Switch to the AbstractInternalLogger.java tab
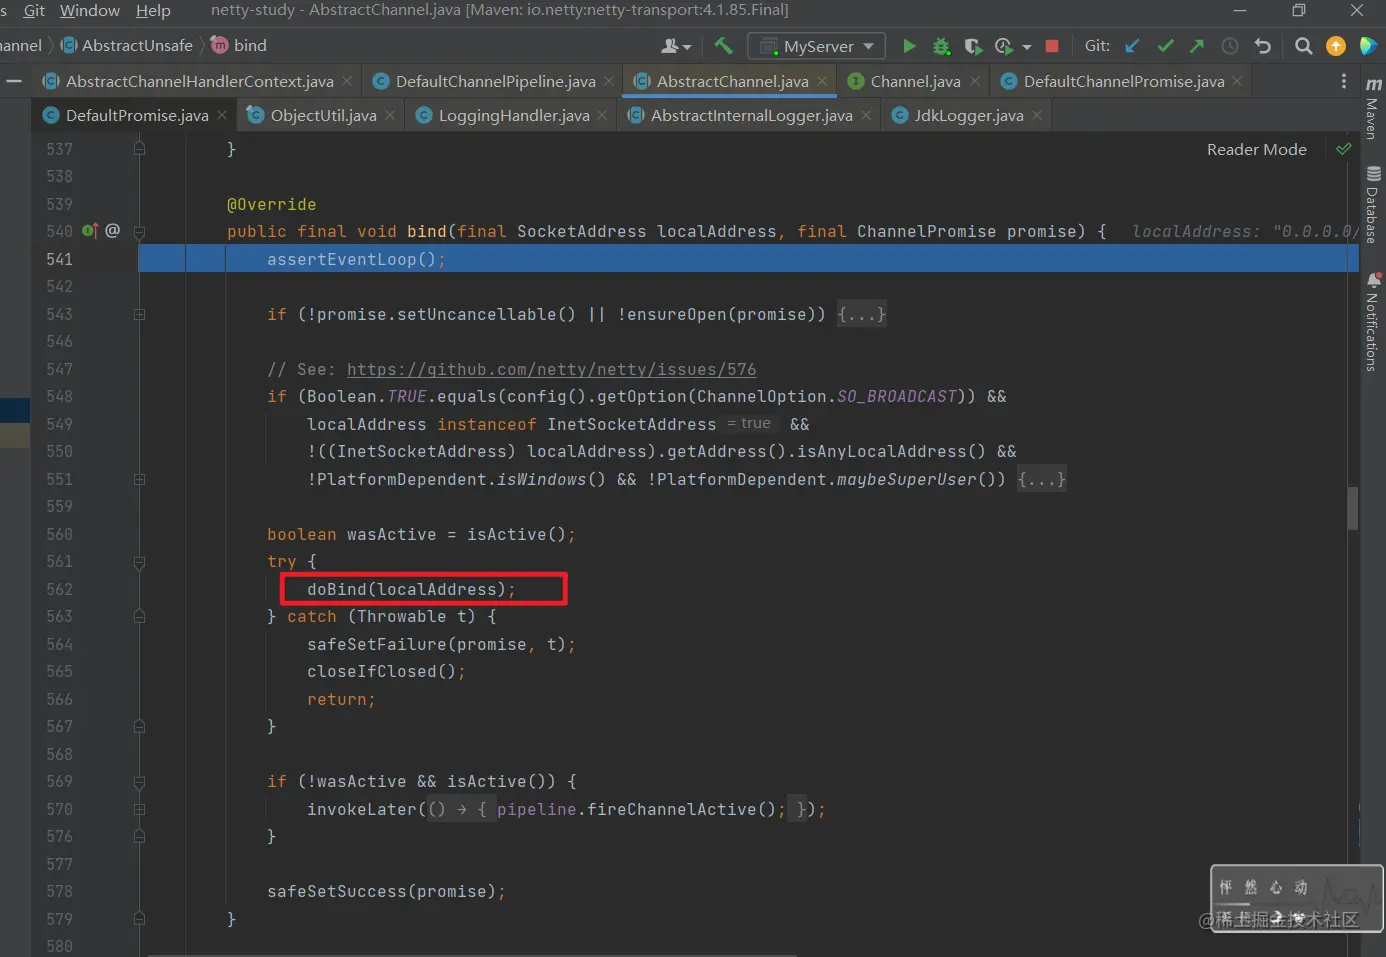Screen dimensions: 1386x957 [751, 115]
